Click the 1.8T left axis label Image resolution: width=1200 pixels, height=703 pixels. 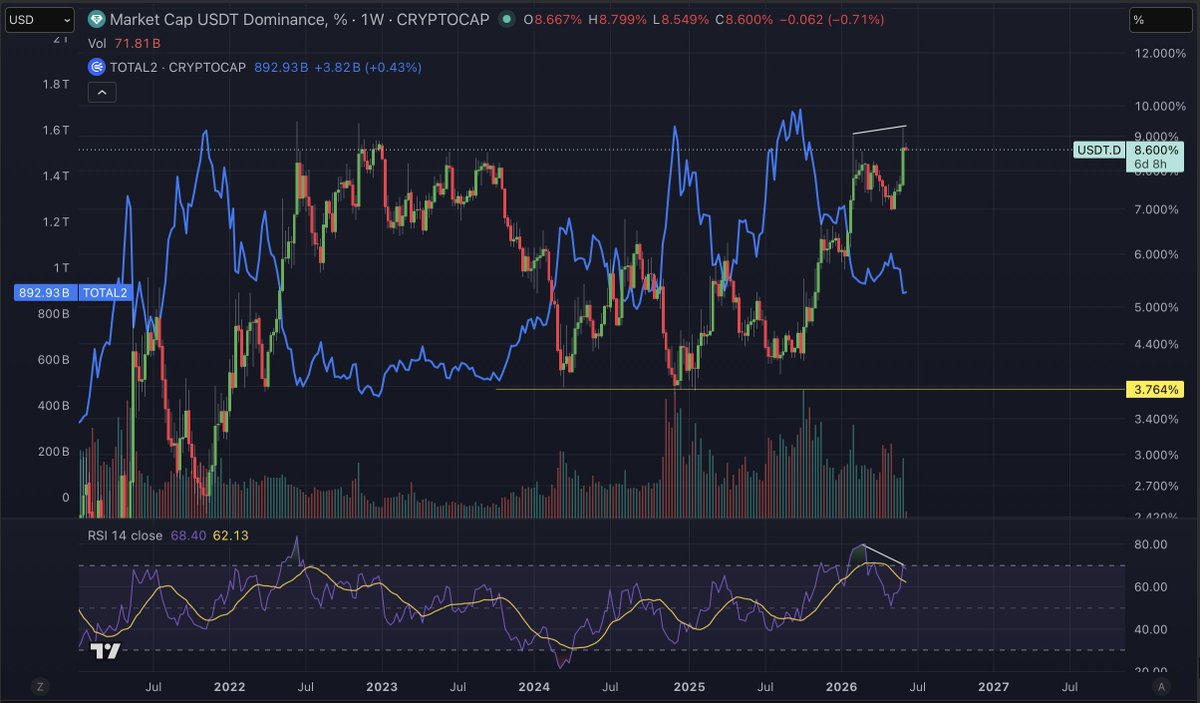[x=56, y=85]
